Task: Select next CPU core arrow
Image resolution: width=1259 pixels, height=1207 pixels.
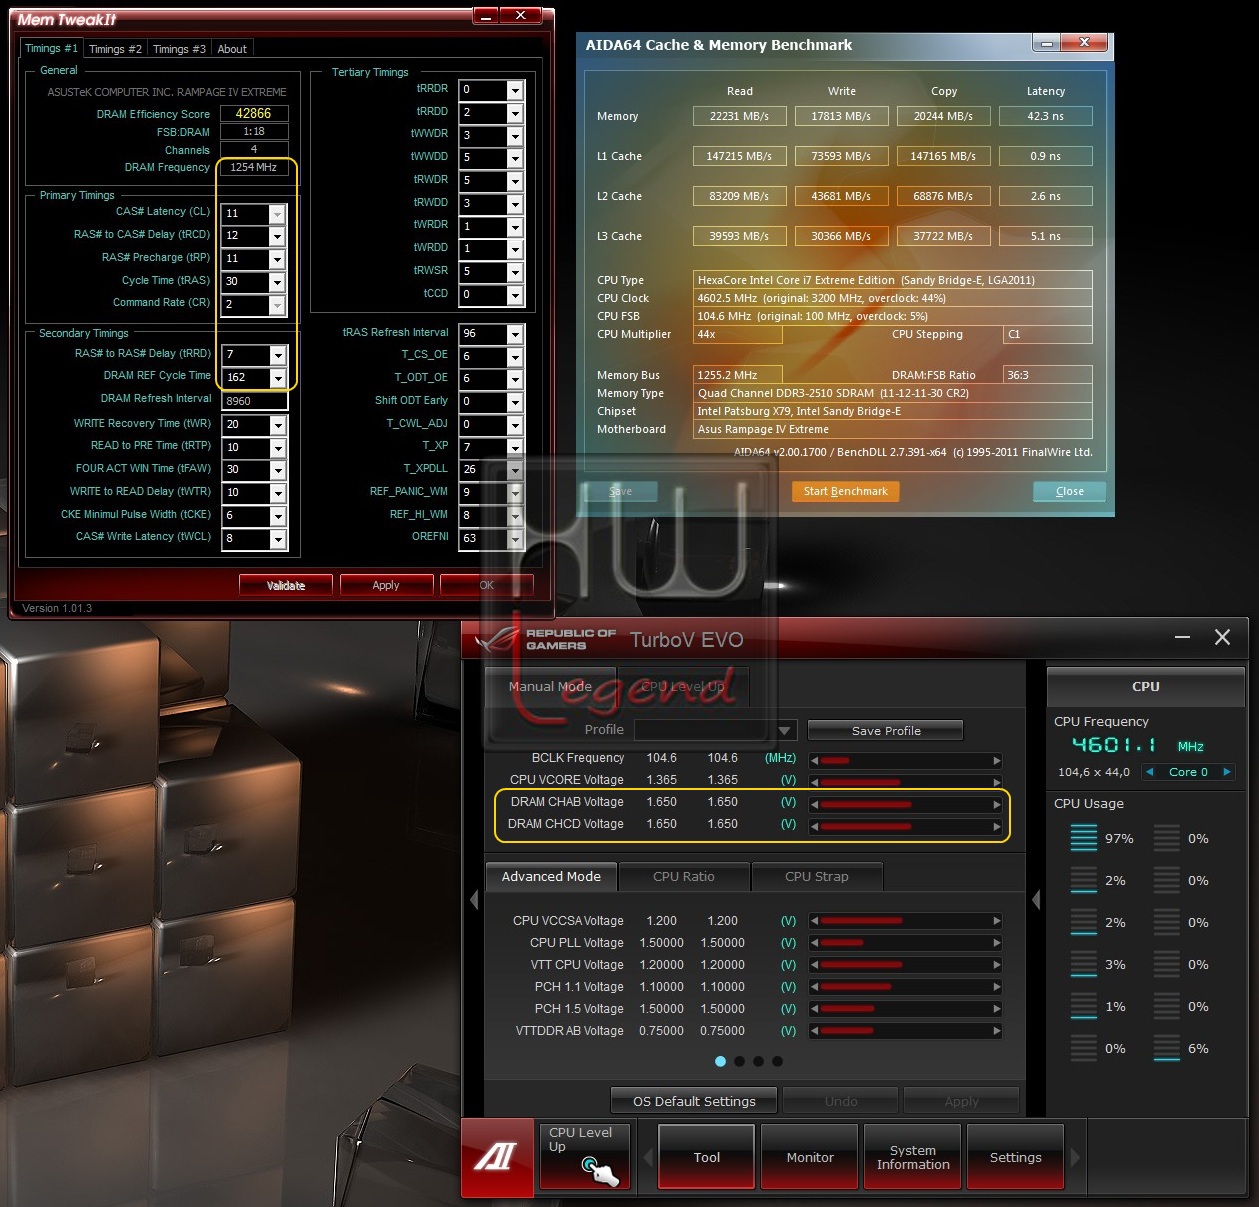Action: 1227,771
